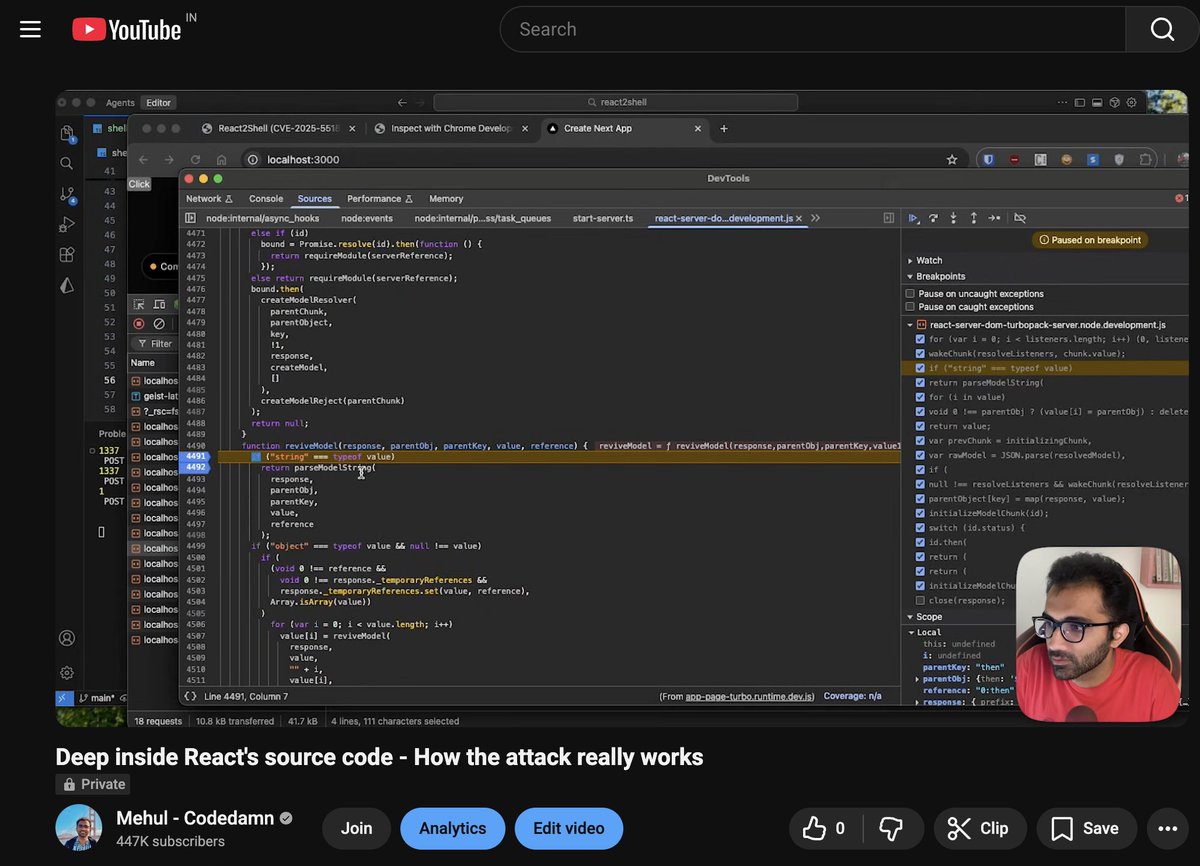Open VS Code Extensions icon
Viewport: 1200px width, 866px height.
pyautogui.click(x=67, y=255)
